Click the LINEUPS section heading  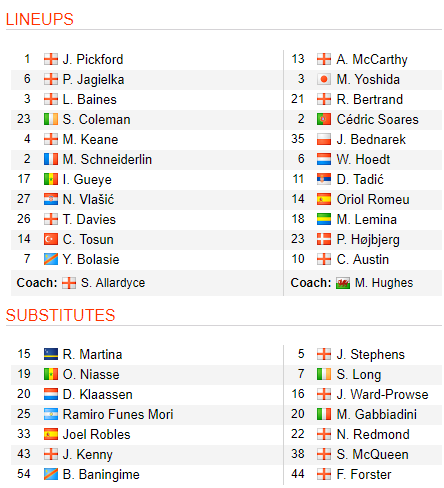40,19
